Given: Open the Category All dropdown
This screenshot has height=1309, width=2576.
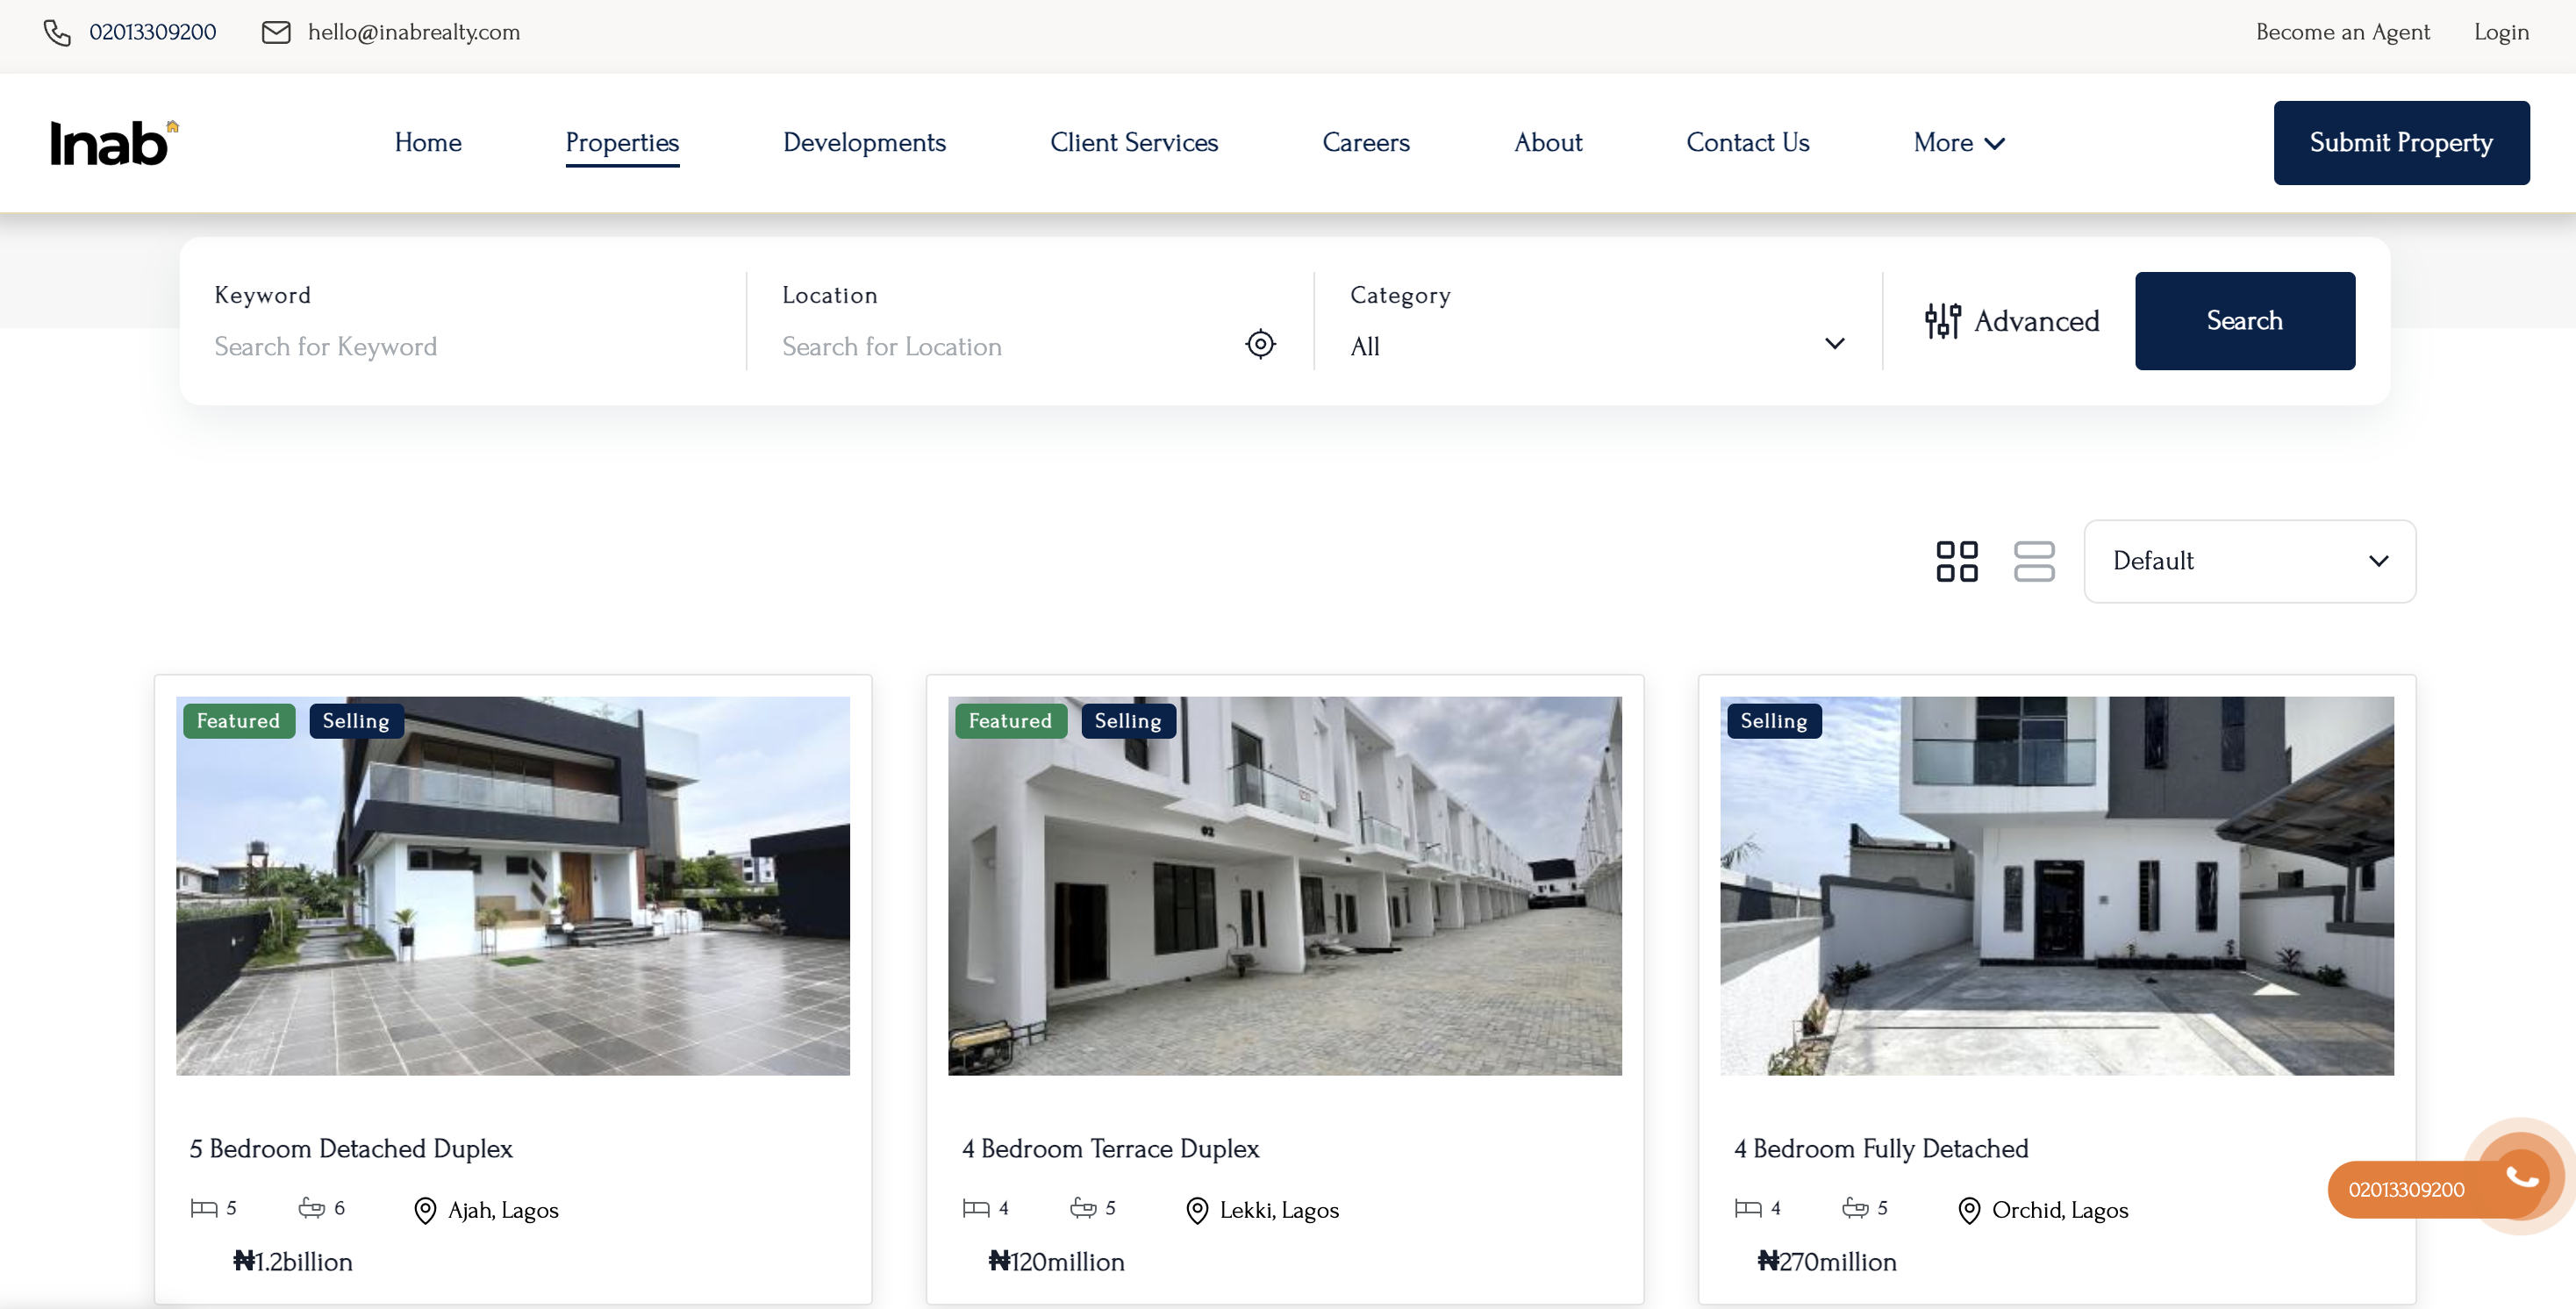Looking at the screenshot, I should point(1597,346).
